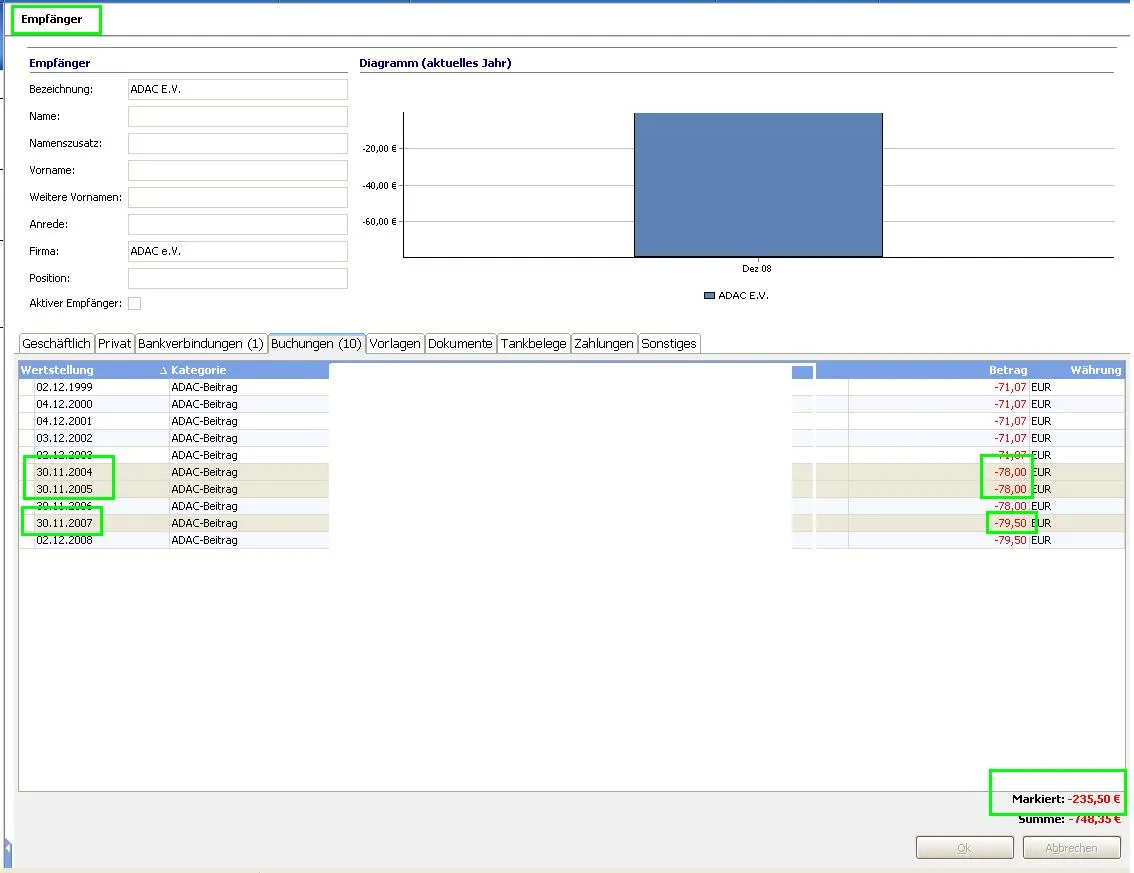Open the Bankverbindungen (1) tab
This screenshot has width=1134, height=873.
201,343
